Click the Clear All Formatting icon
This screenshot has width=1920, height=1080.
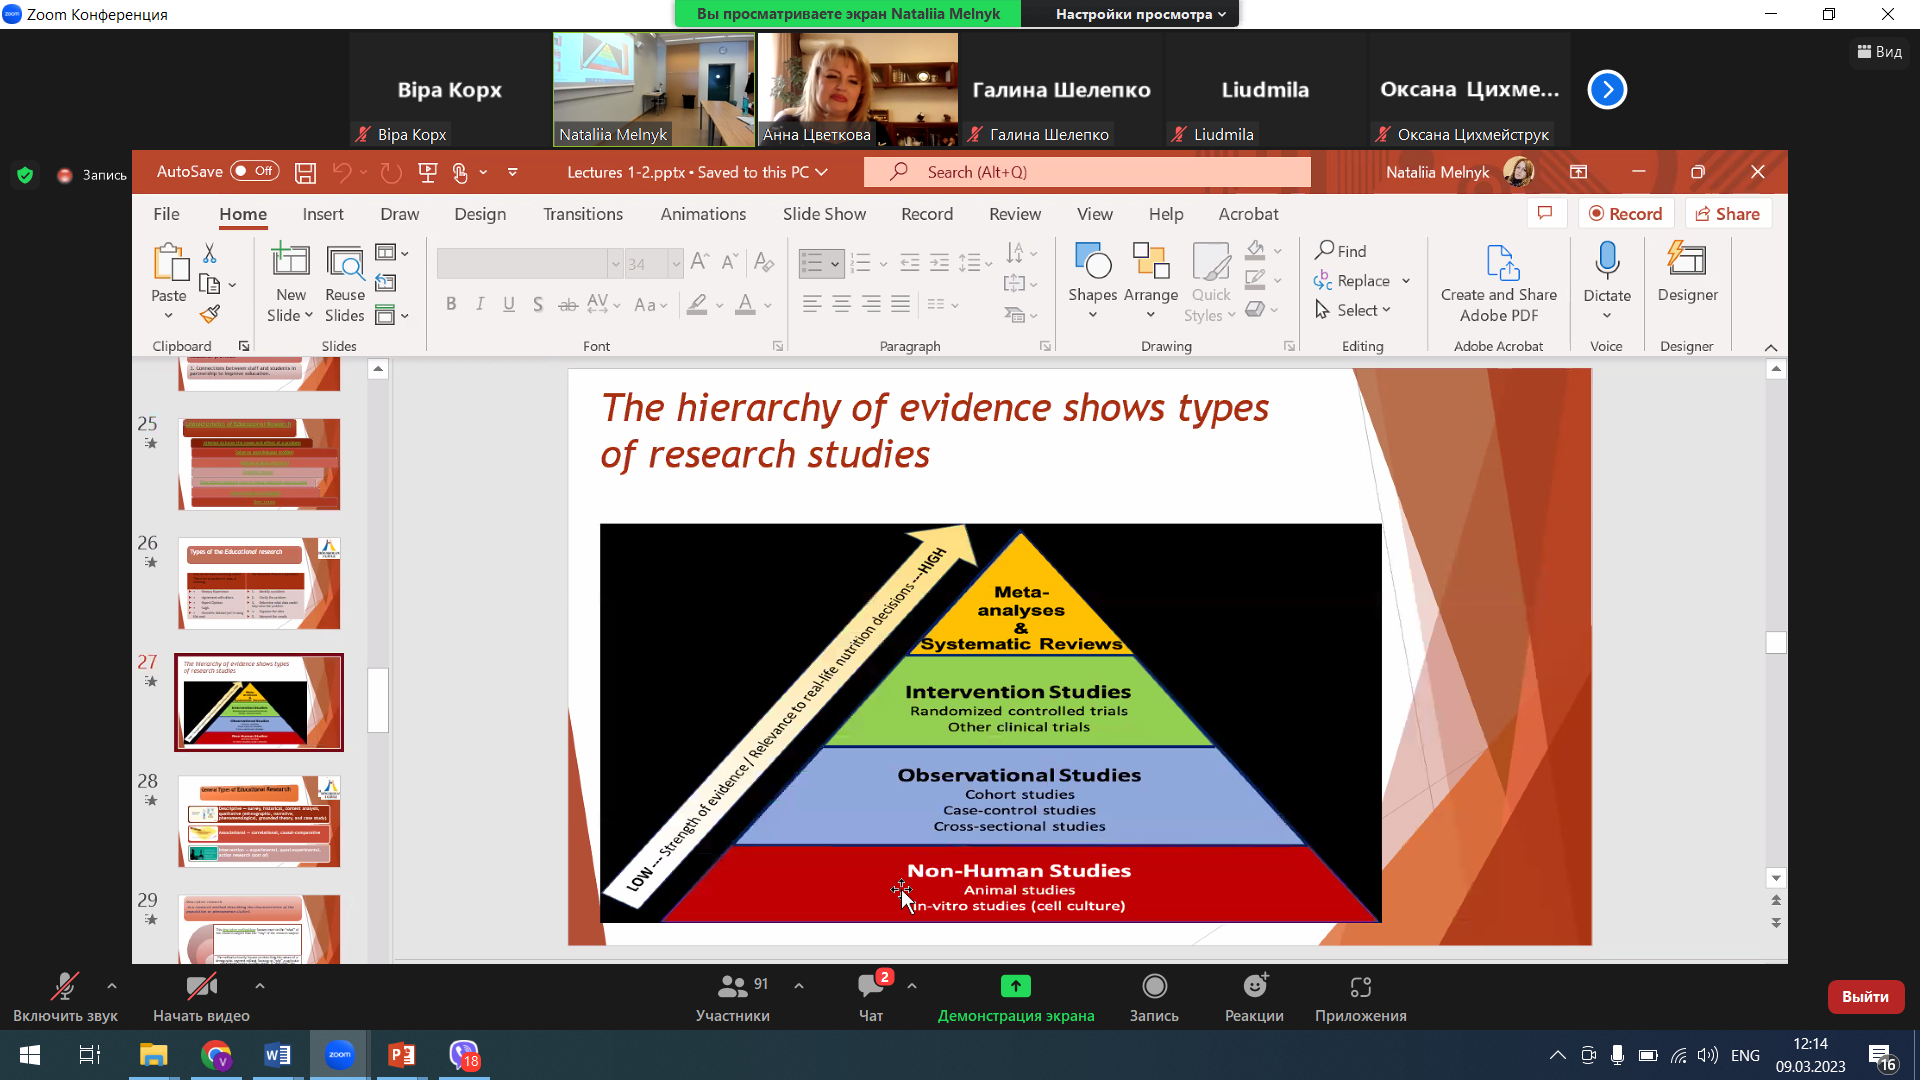pos(764,263)
